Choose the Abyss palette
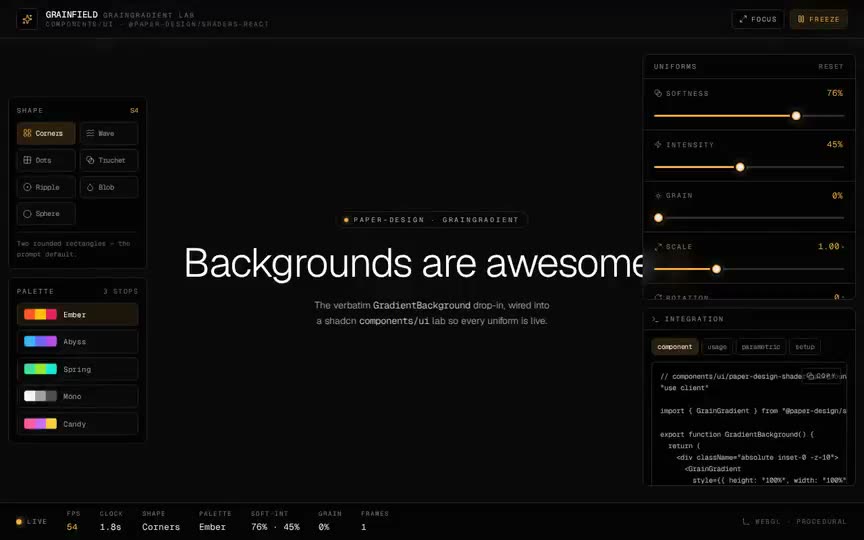Screen dimensions: 864x540 (x=78, y=342)
